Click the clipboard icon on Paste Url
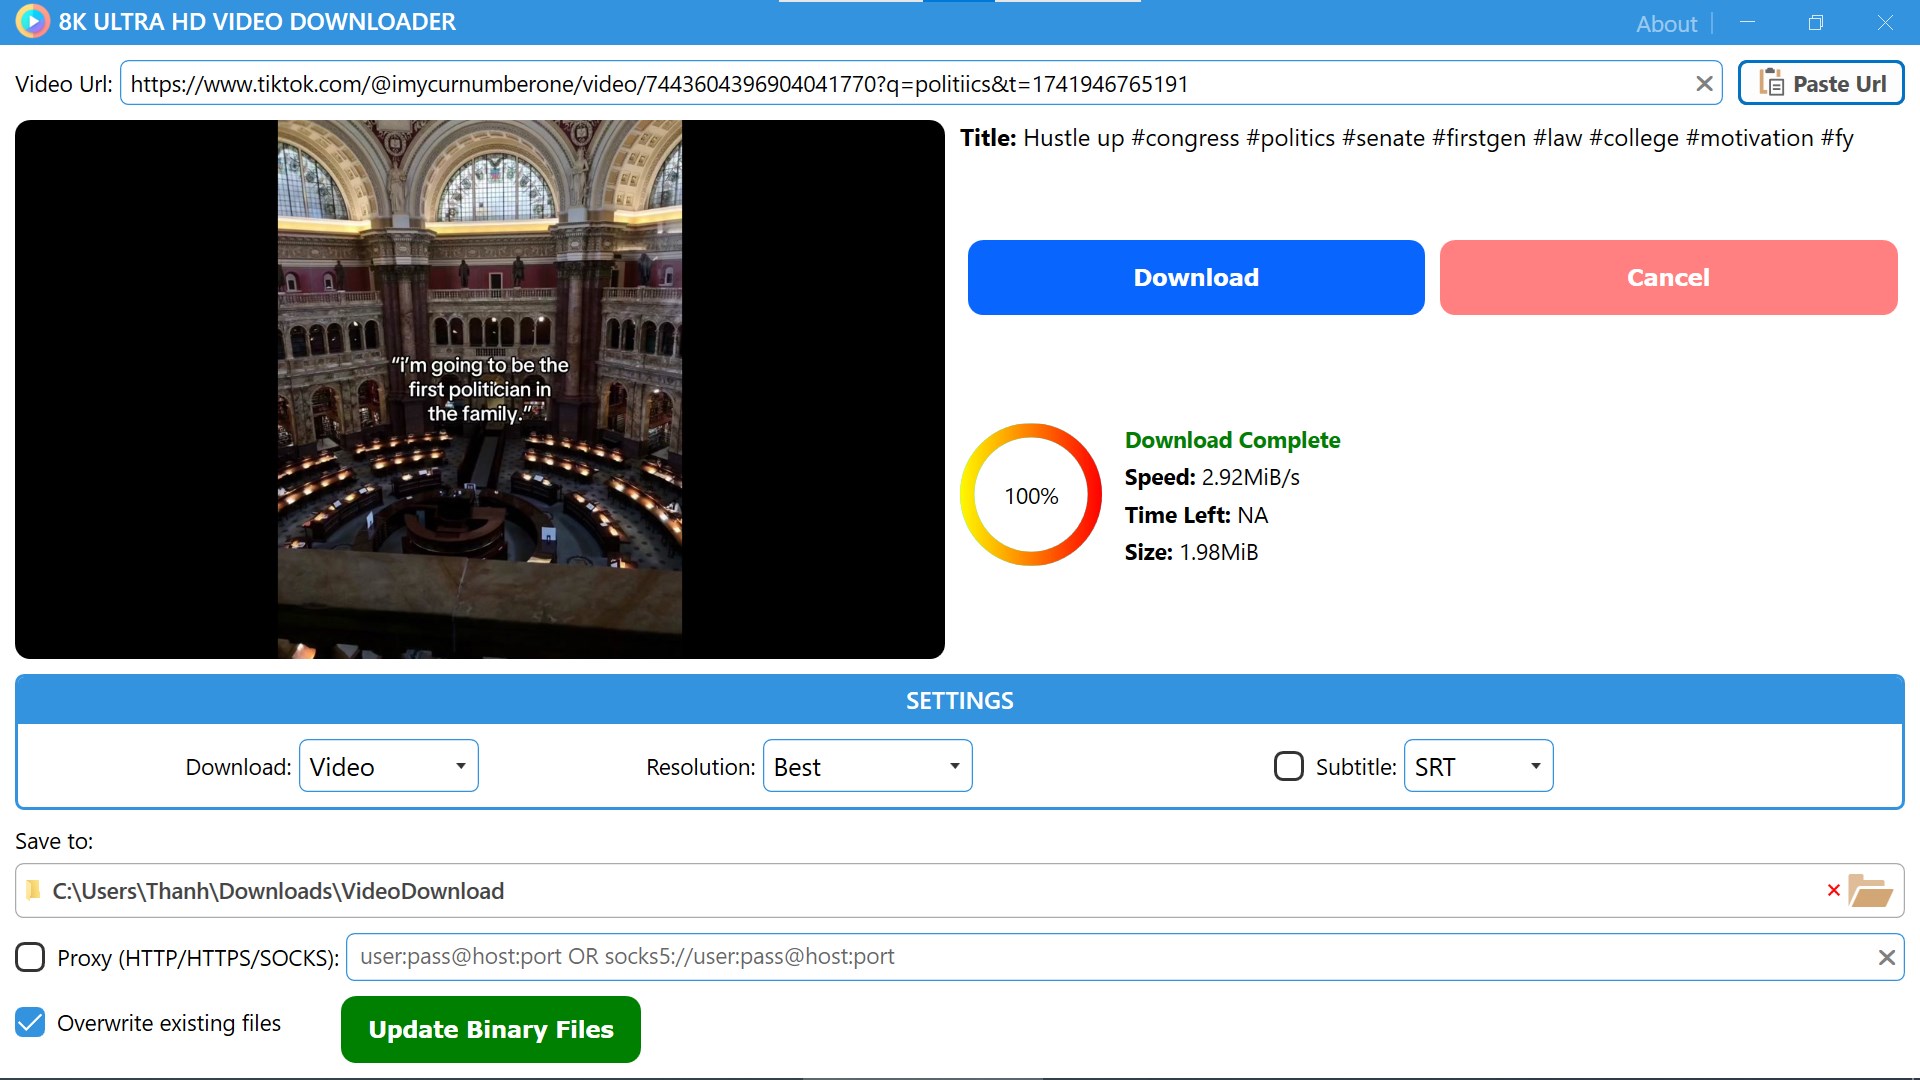 coord(1771,83)
